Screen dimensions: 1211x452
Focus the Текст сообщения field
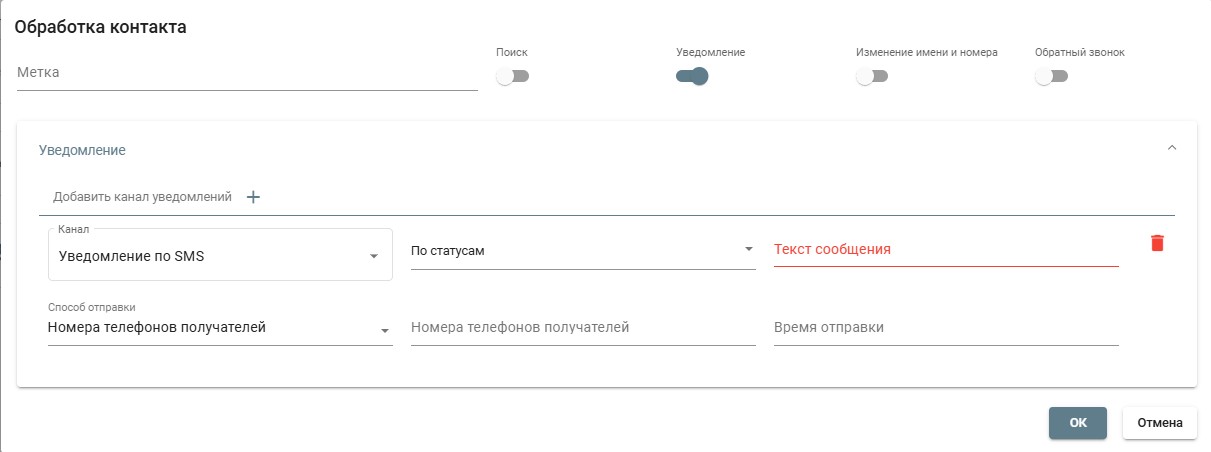point(946,249)
